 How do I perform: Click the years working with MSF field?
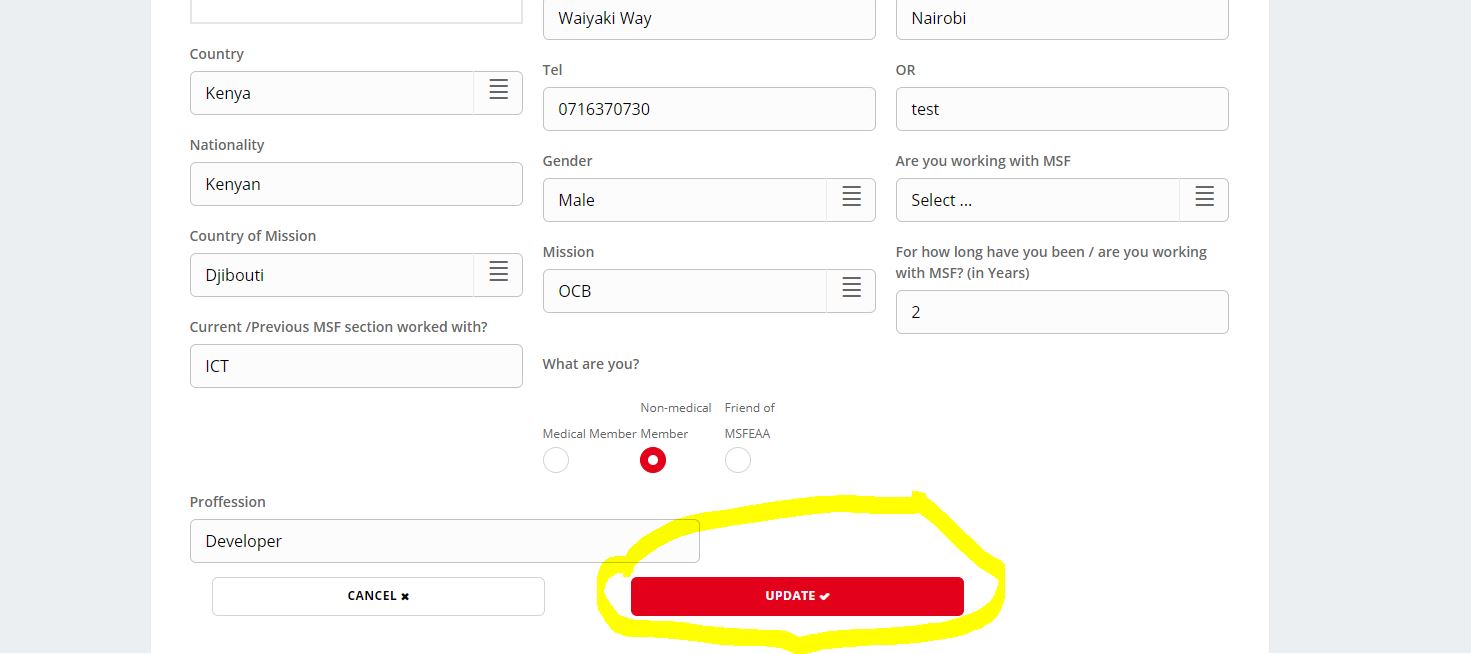pyautogui.click(x=1062, y=312)
